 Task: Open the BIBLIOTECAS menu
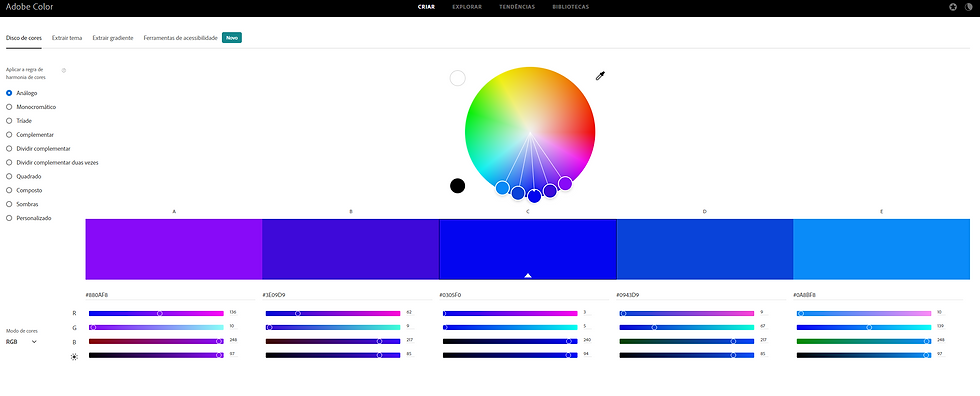point(571,7)
